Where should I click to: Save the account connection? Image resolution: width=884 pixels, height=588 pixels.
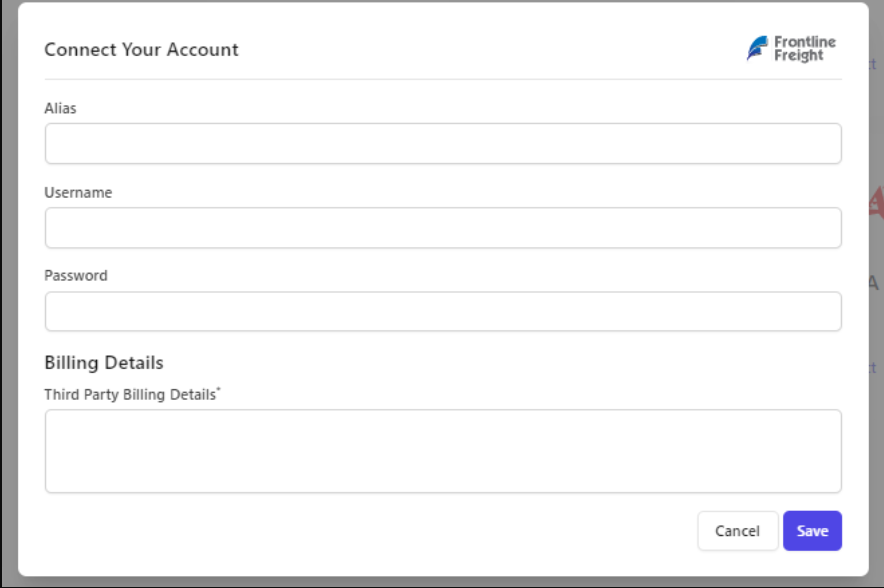point(812,530)
